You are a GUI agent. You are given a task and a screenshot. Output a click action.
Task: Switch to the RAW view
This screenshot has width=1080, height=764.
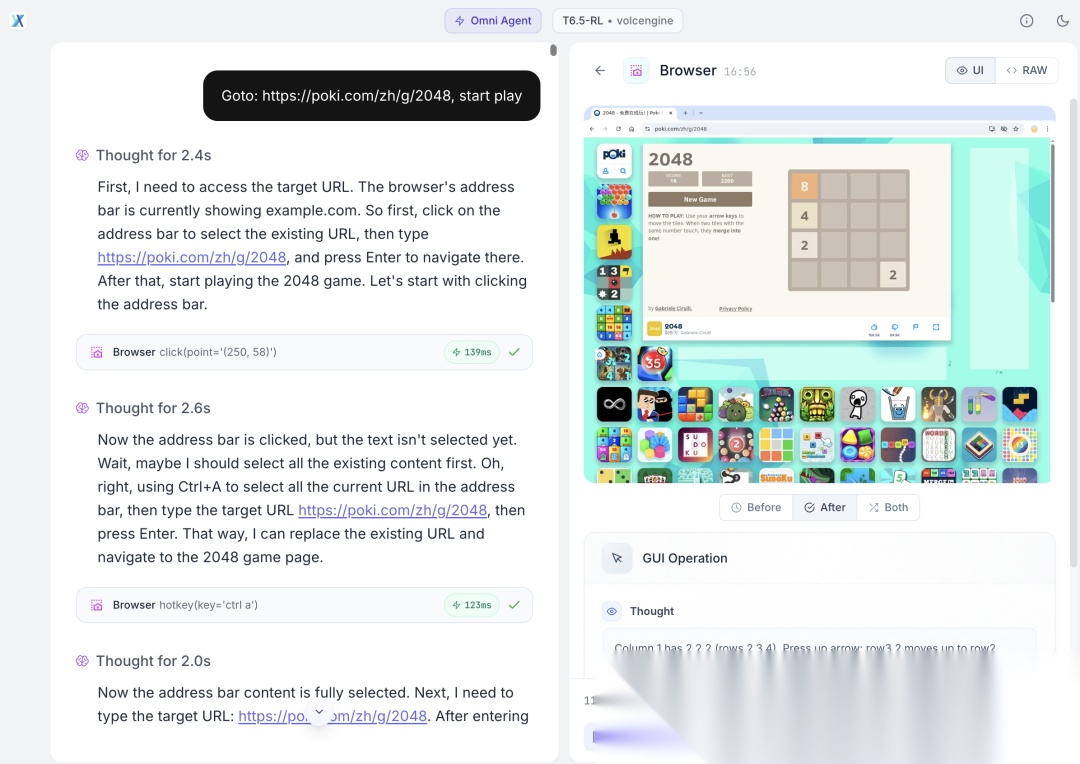(x=1026, y=70)
